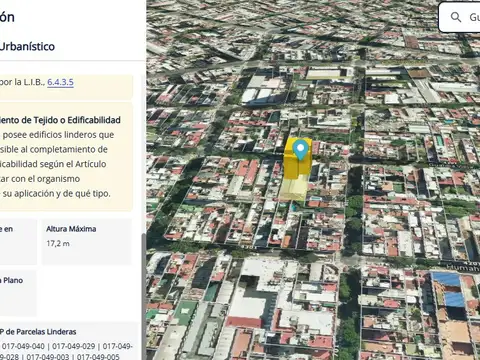480x360 pixels.
Task: Select parcel code 017-049-003
Action: 48,357
